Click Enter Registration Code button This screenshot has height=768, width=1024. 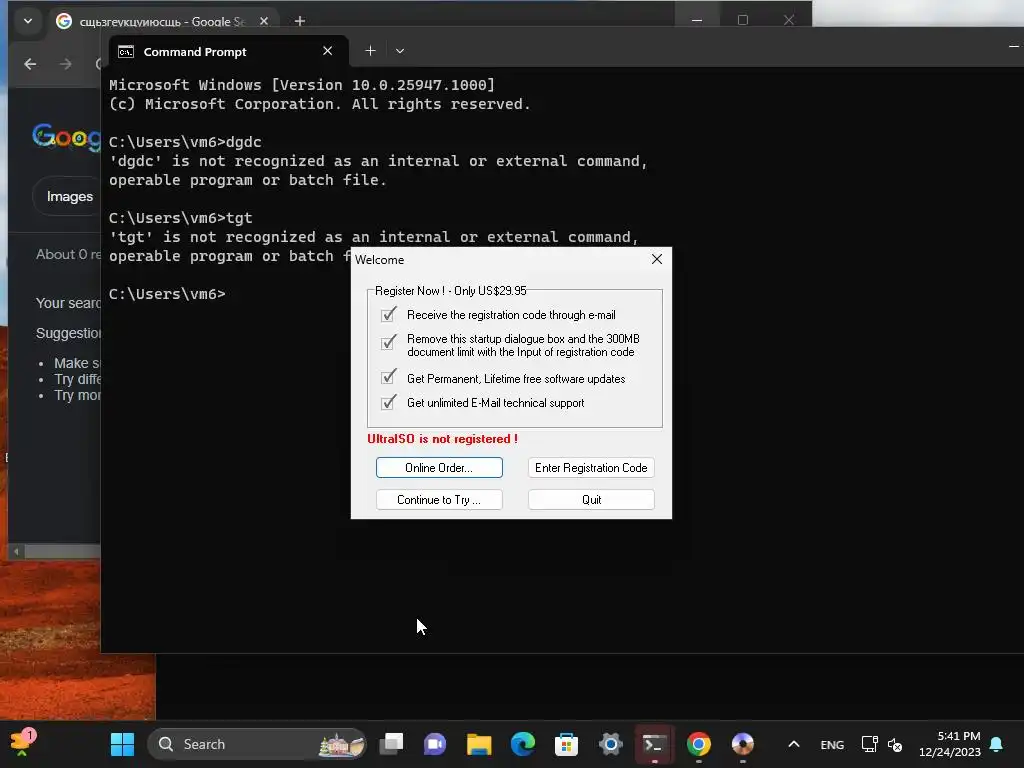click(591, 468)
